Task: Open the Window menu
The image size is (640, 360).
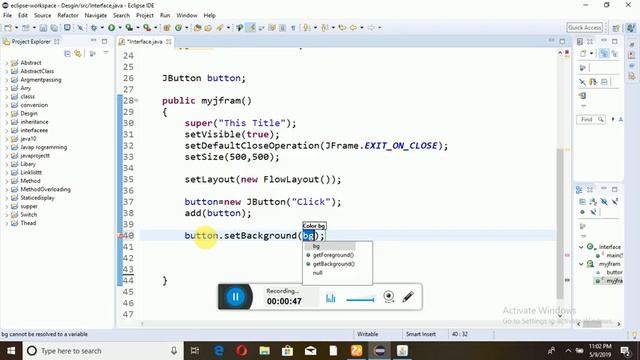Action: click(187, 16)
